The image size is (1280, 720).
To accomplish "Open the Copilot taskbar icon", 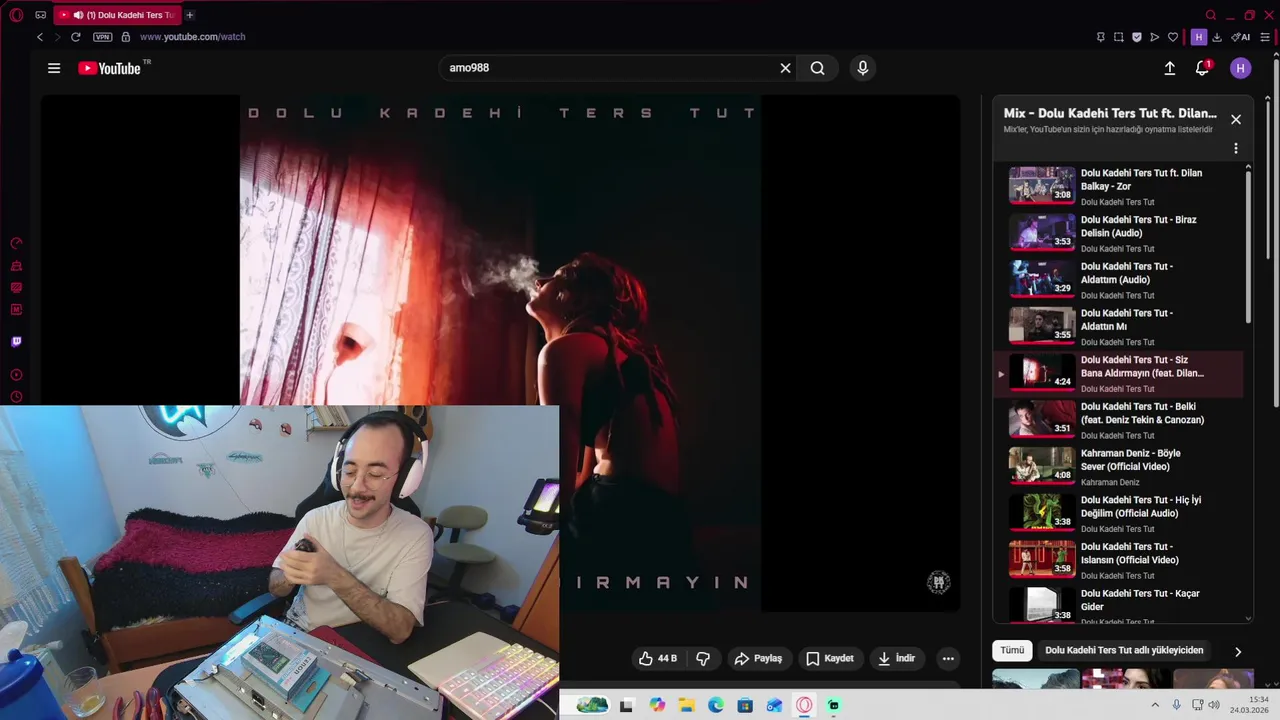I will [x=656, y=705].
